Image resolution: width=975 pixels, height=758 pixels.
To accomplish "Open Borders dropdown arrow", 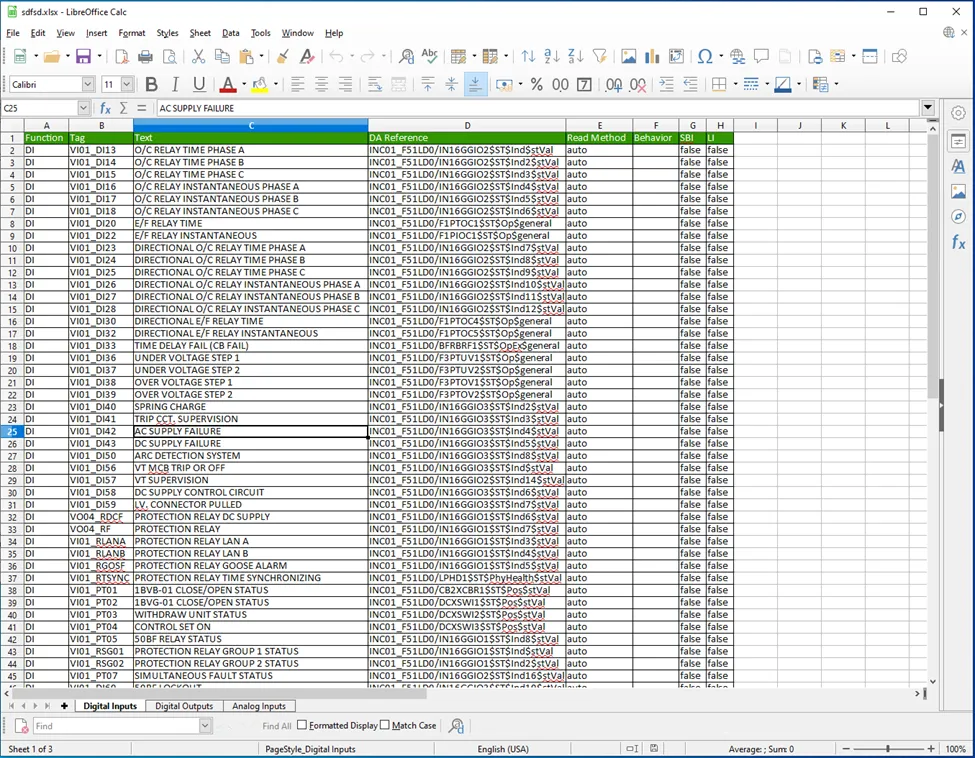I will (x=736, y=85).
